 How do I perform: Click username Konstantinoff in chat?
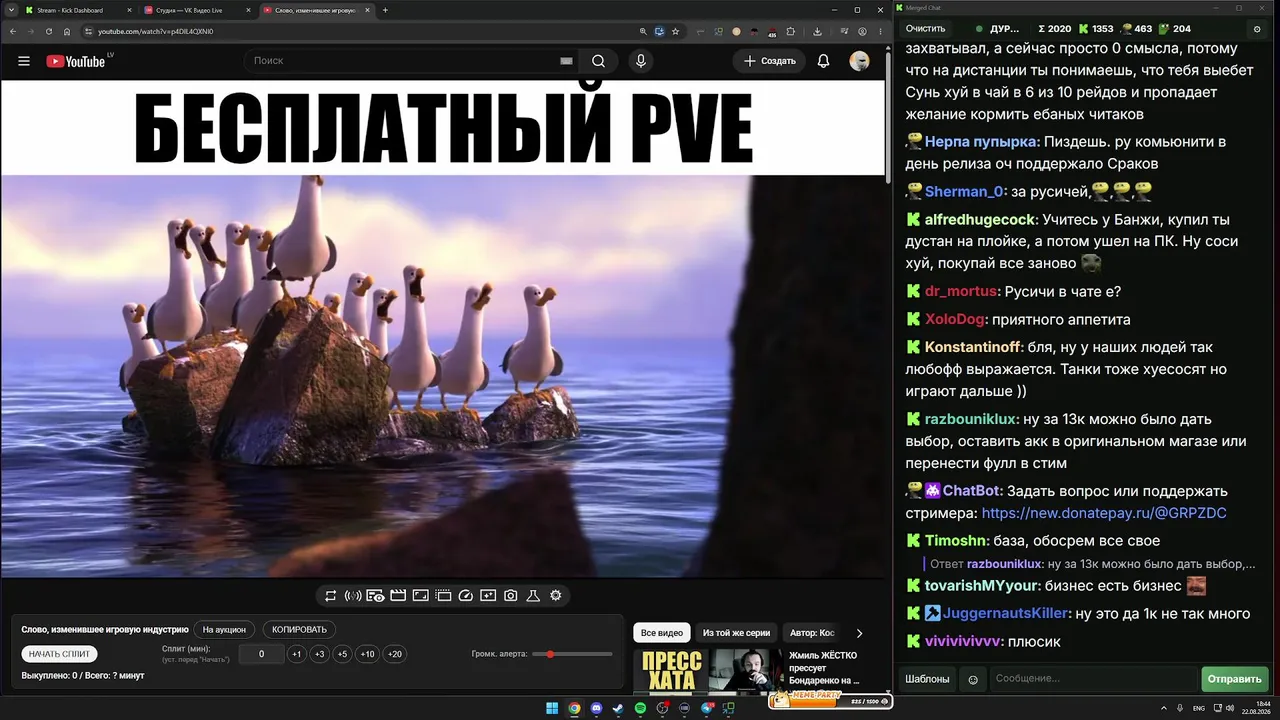(x=973, y=347)
